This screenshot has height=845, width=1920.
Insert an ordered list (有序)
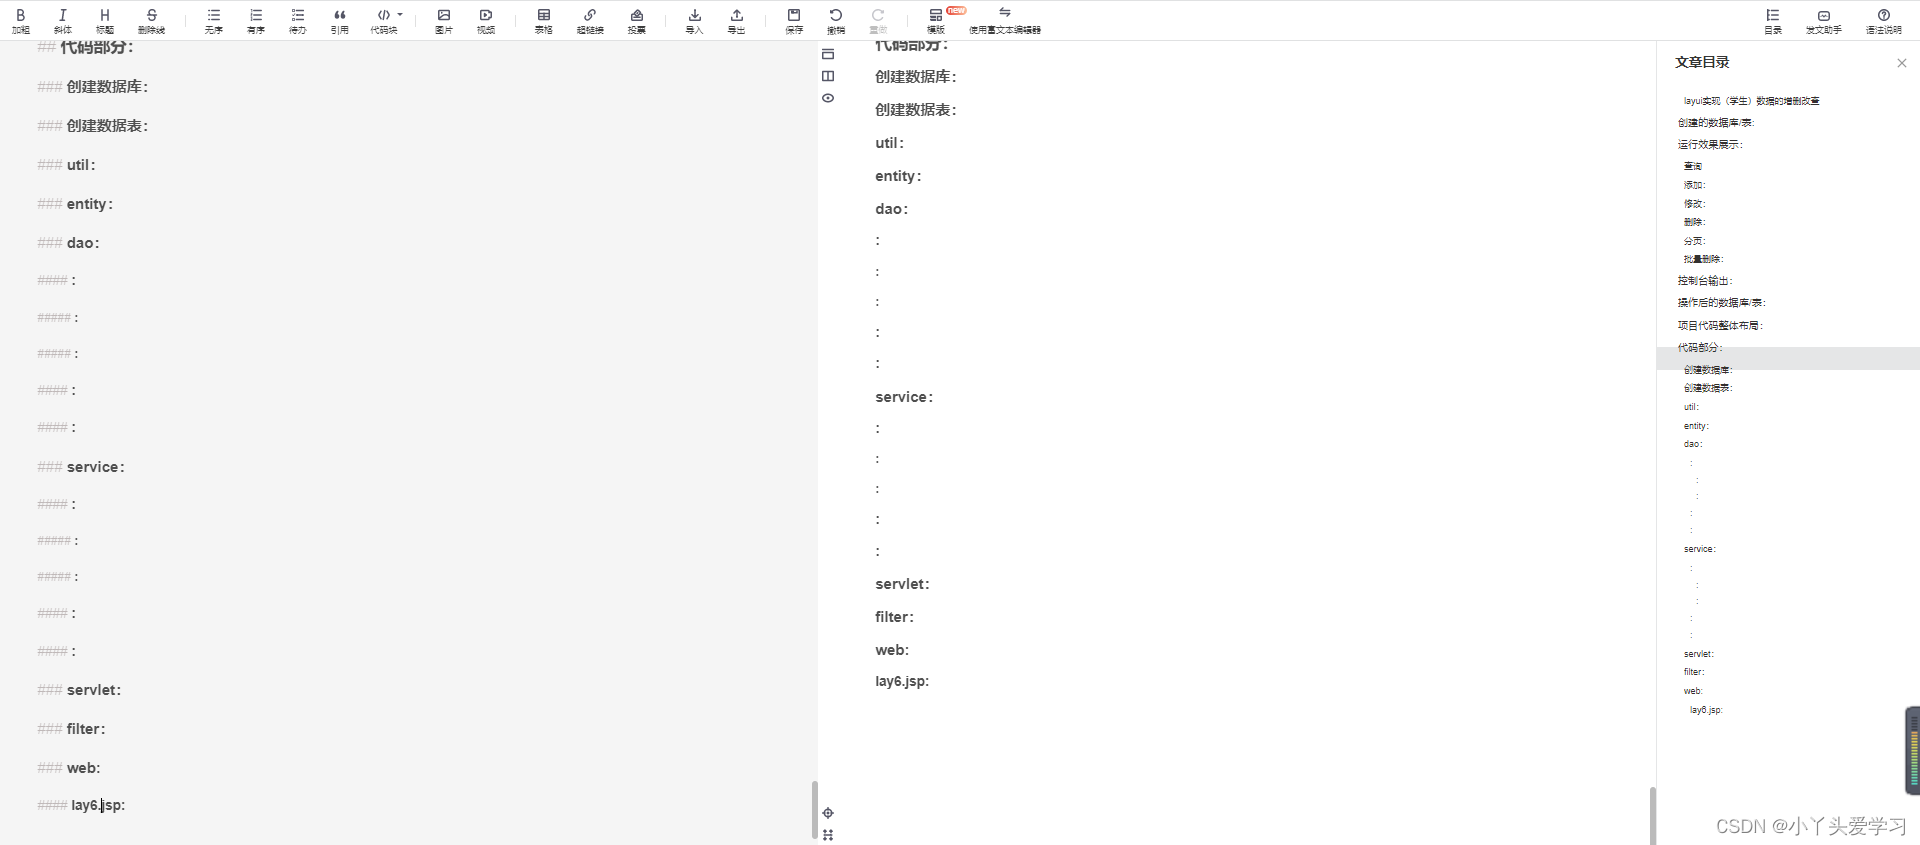coord(256,21)
